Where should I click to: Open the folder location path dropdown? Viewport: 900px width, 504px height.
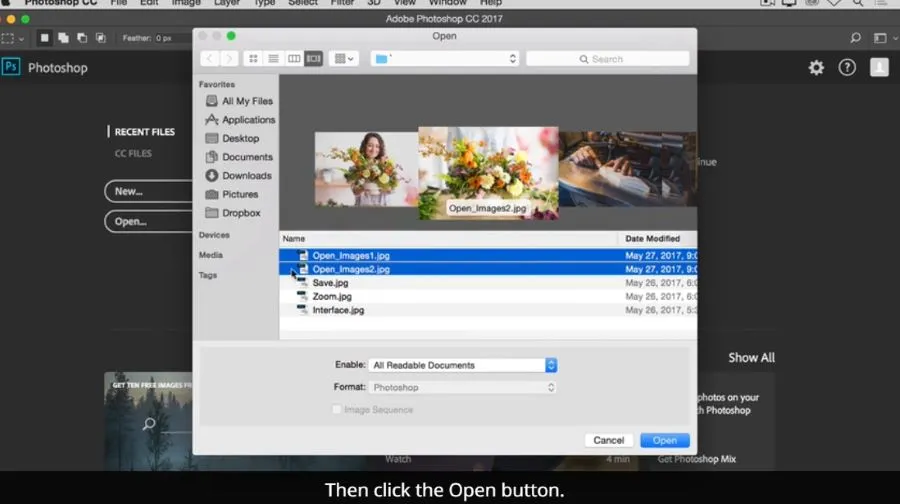445,59
